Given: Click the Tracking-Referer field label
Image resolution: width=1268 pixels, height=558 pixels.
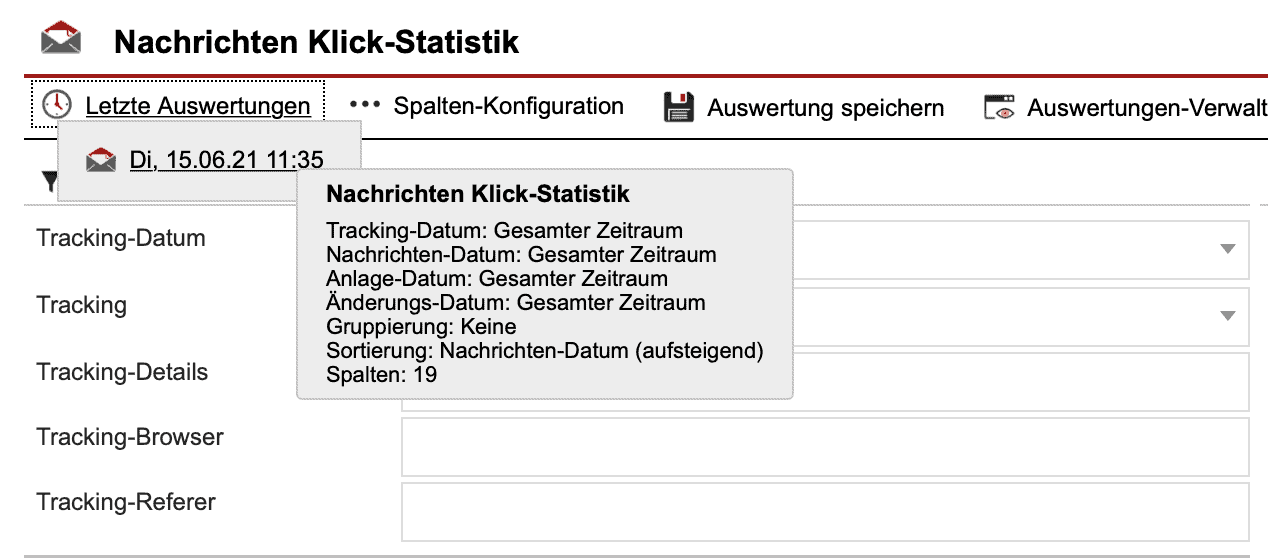Looking at the screenshot, I should 126,502.
